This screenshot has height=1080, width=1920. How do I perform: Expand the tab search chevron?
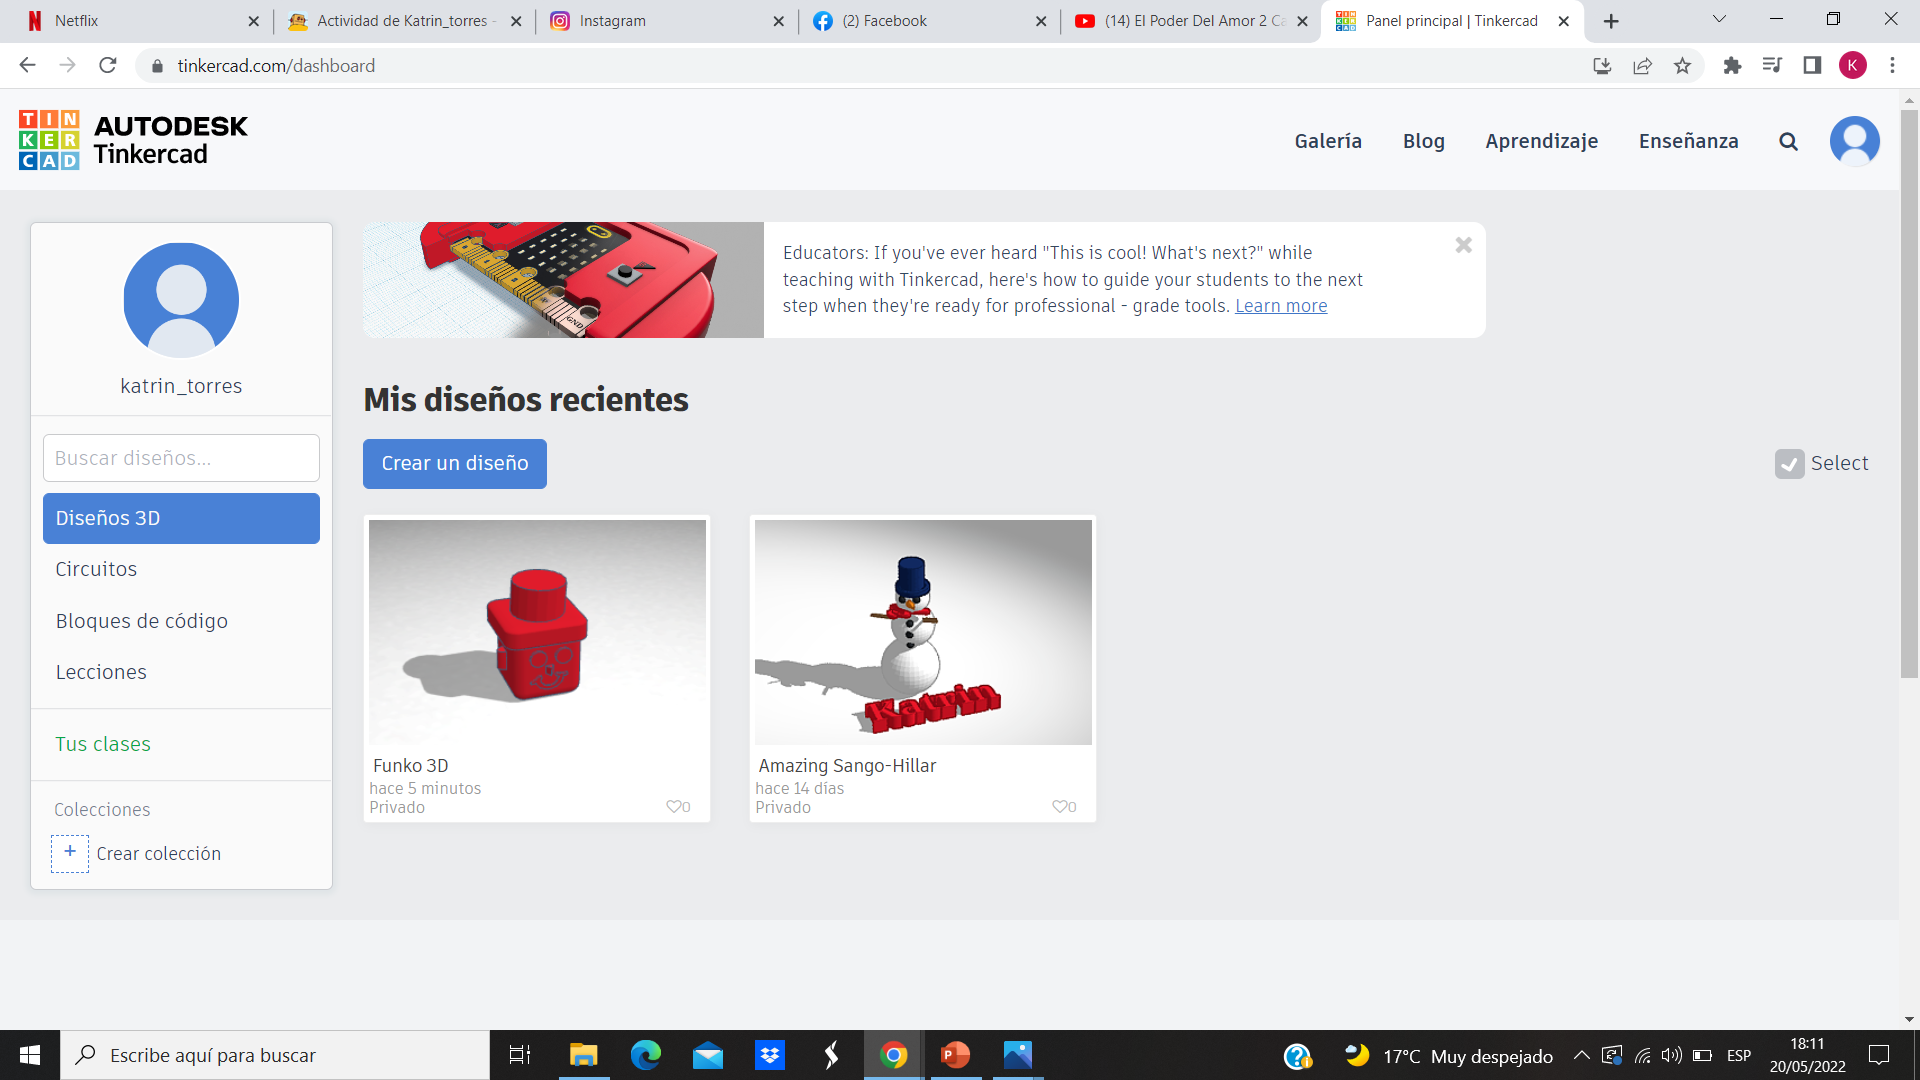[1719, 20]
